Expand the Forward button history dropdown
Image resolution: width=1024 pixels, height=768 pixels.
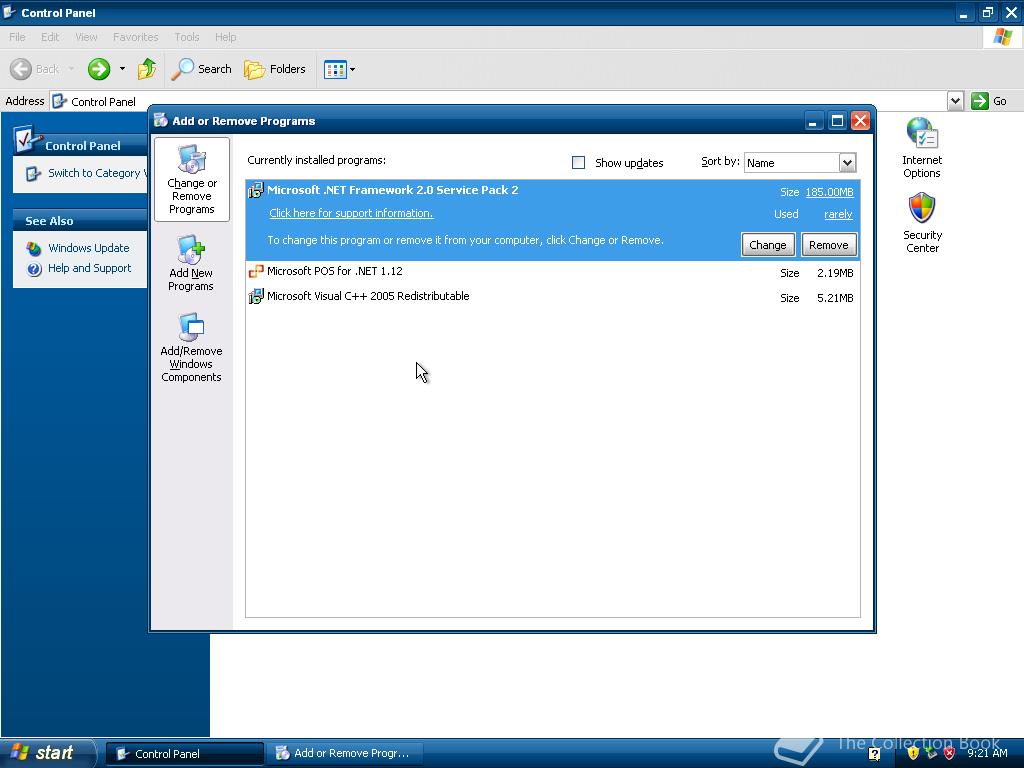point(122,69)
